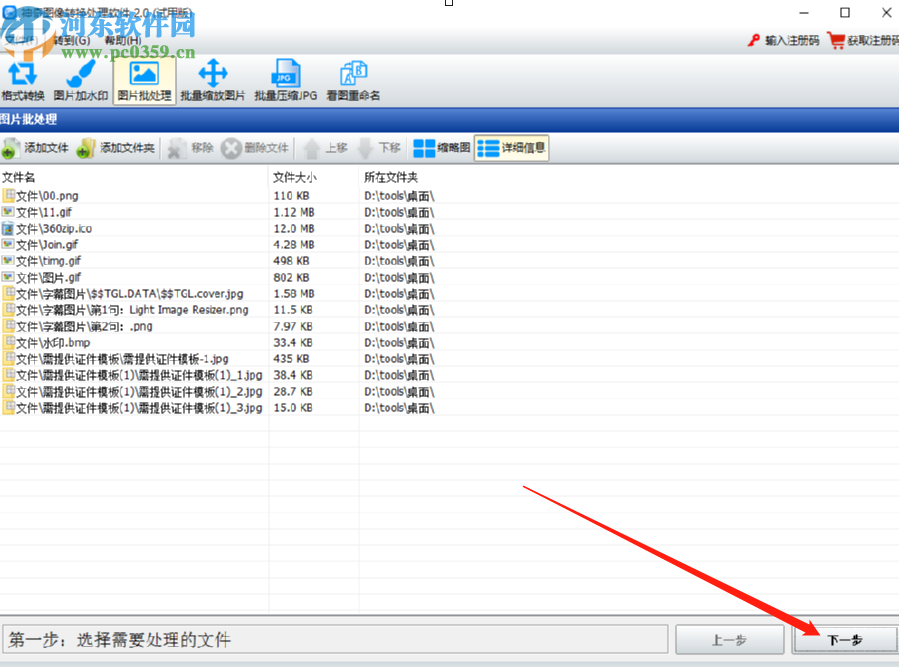899x667 pixels.
Task: Sort by 所在文件夹 column header
Action: coord(391,177)
